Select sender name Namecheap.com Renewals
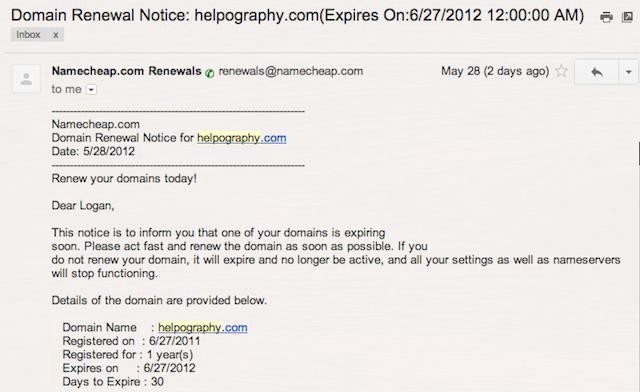 click(x=127, y=71)
